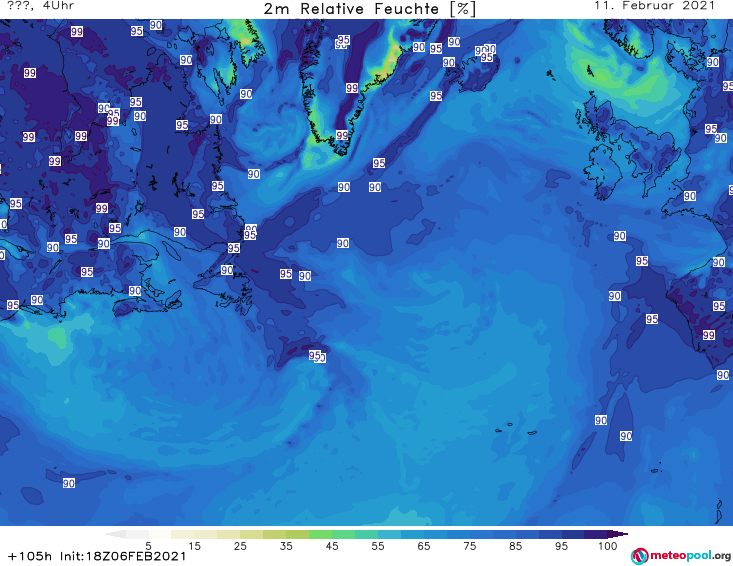733x566 pixels.
Task: Click the color scale tick label '45'
Action: (332, 546)
